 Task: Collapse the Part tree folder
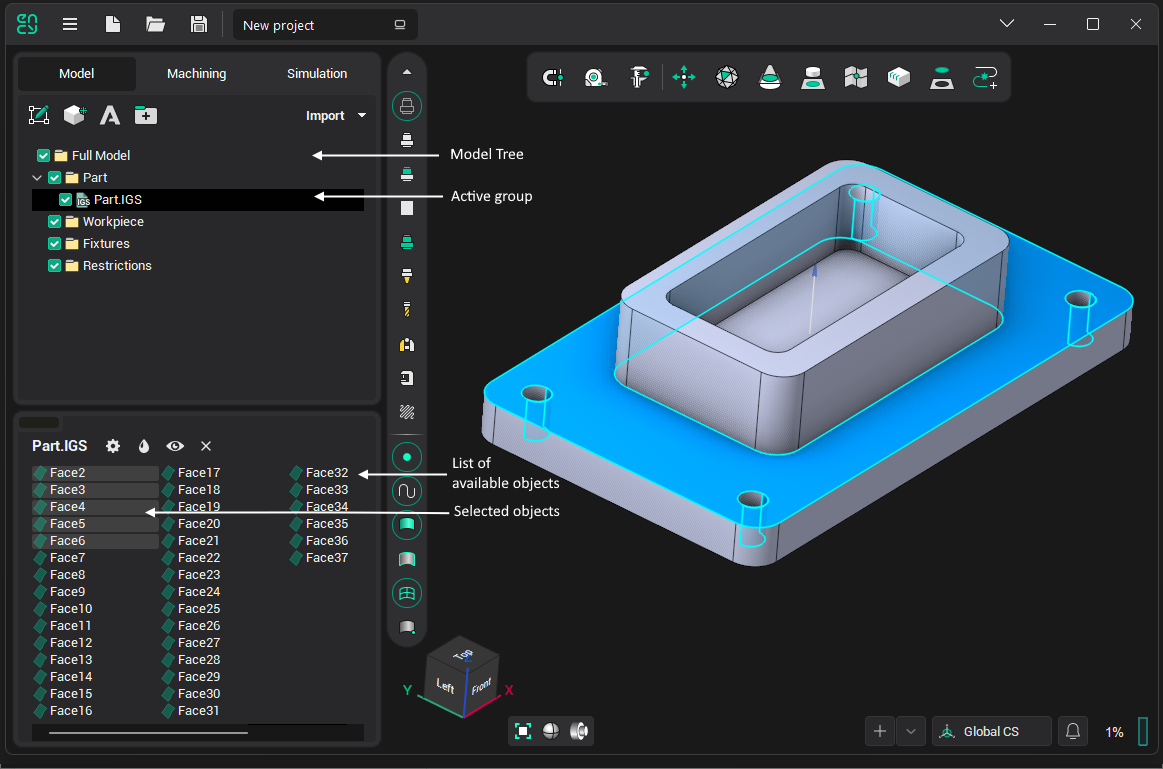tap(37, 178)
